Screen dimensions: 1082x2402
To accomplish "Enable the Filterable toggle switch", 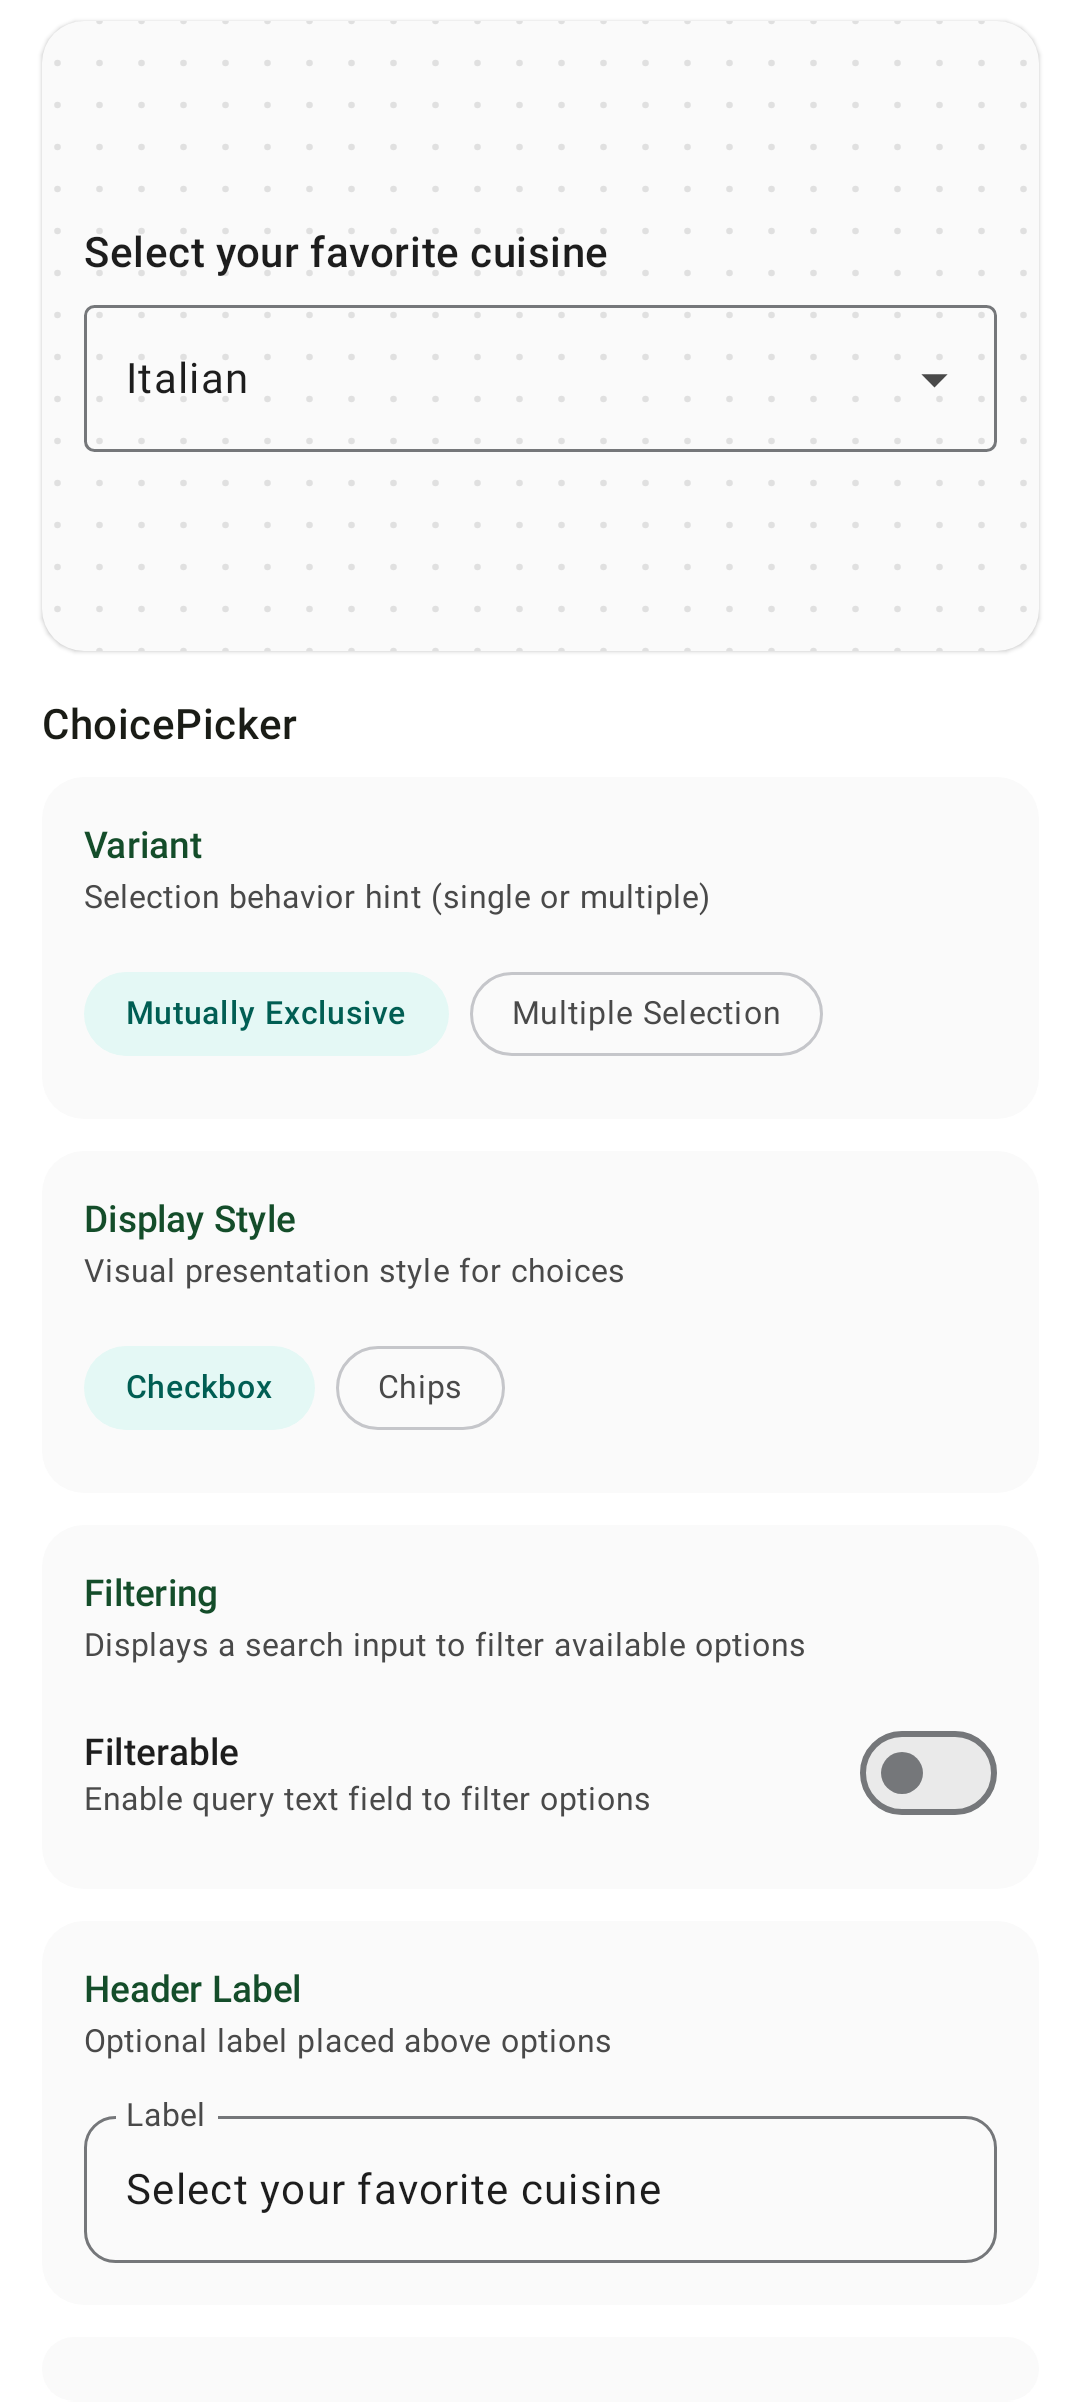I will pyautogui.click(x=928, y=1773).
